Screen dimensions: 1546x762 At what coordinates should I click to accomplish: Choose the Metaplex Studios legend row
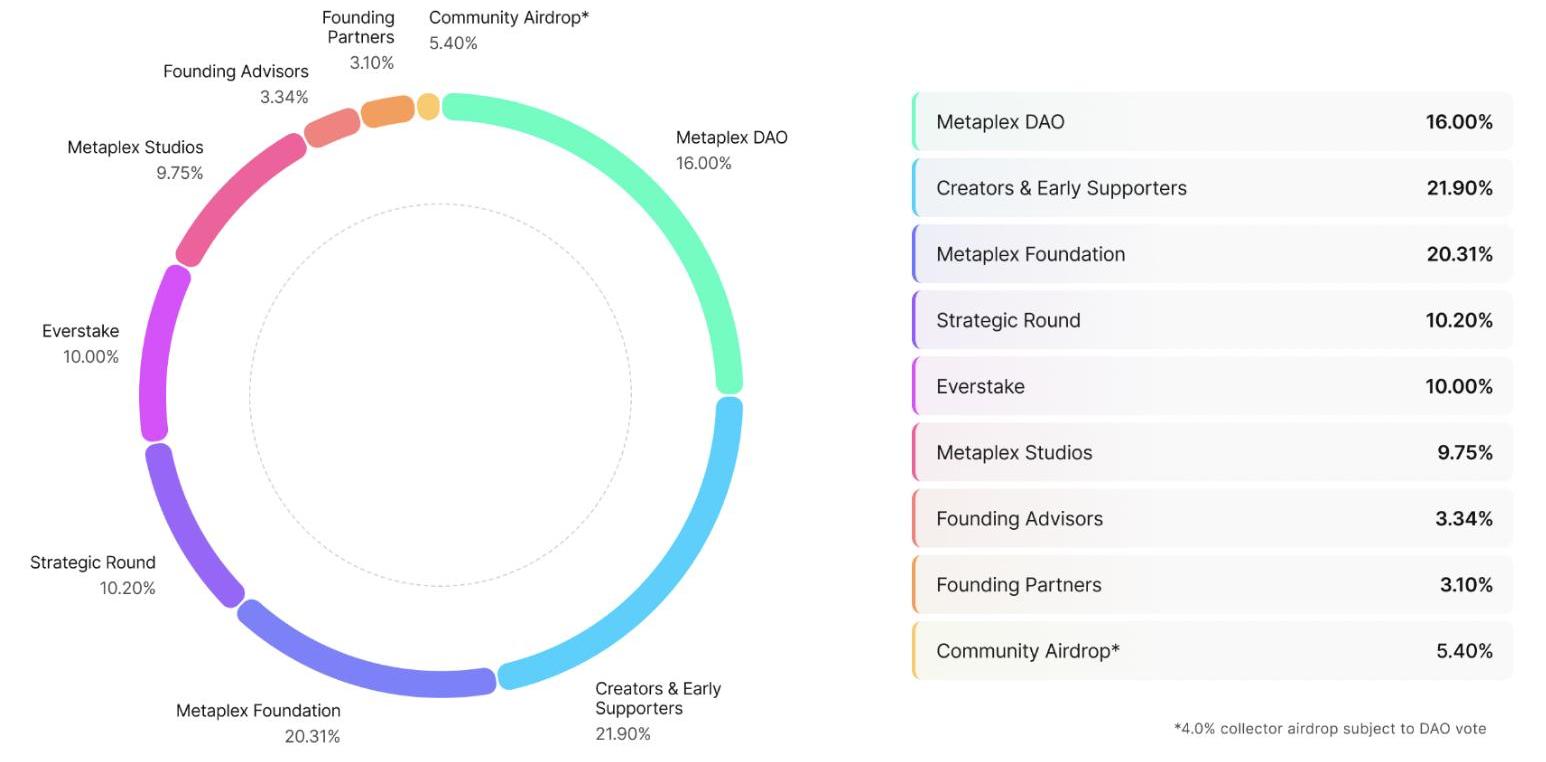[x=1212, y=452]
